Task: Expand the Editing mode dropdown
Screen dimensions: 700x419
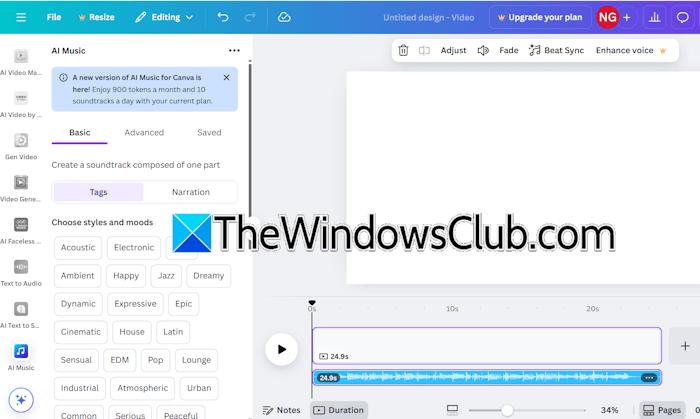Action: tap(164, 17)
